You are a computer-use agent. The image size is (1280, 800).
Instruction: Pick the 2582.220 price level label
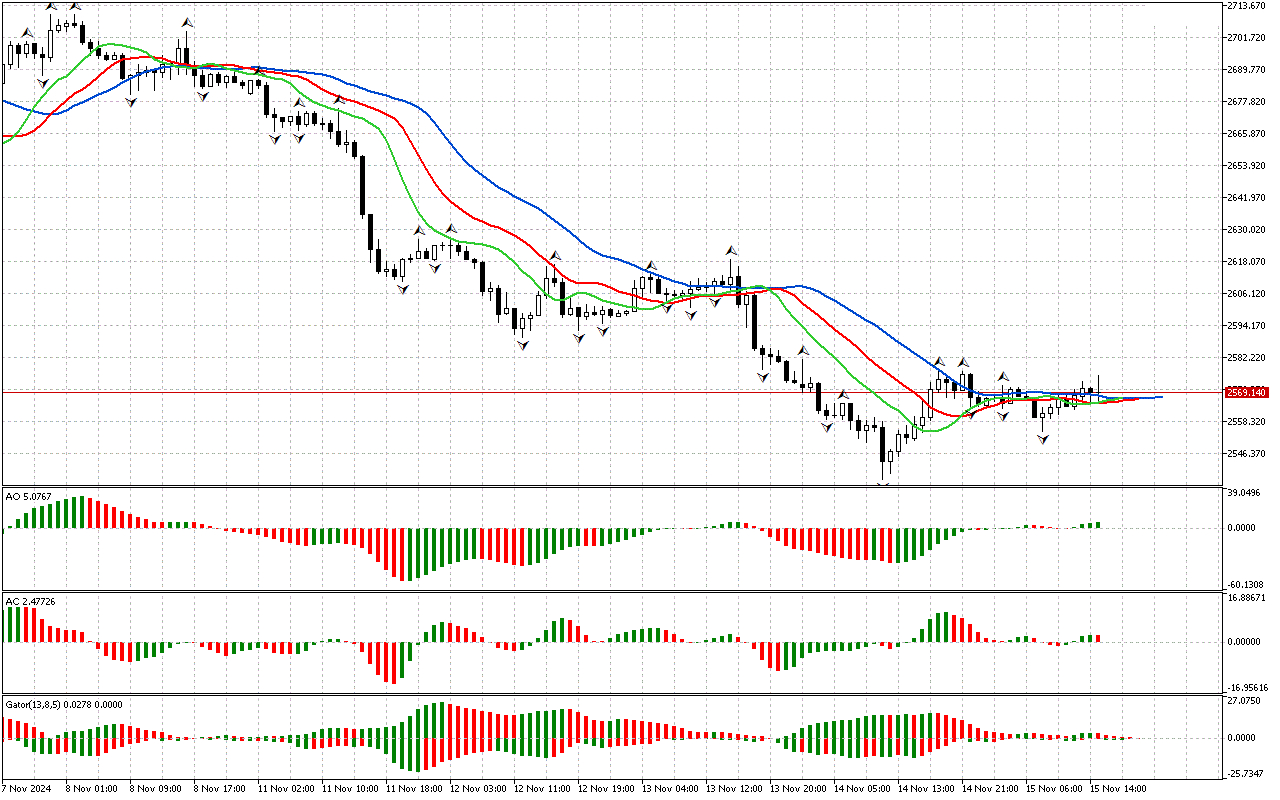tap(1248, 358)
